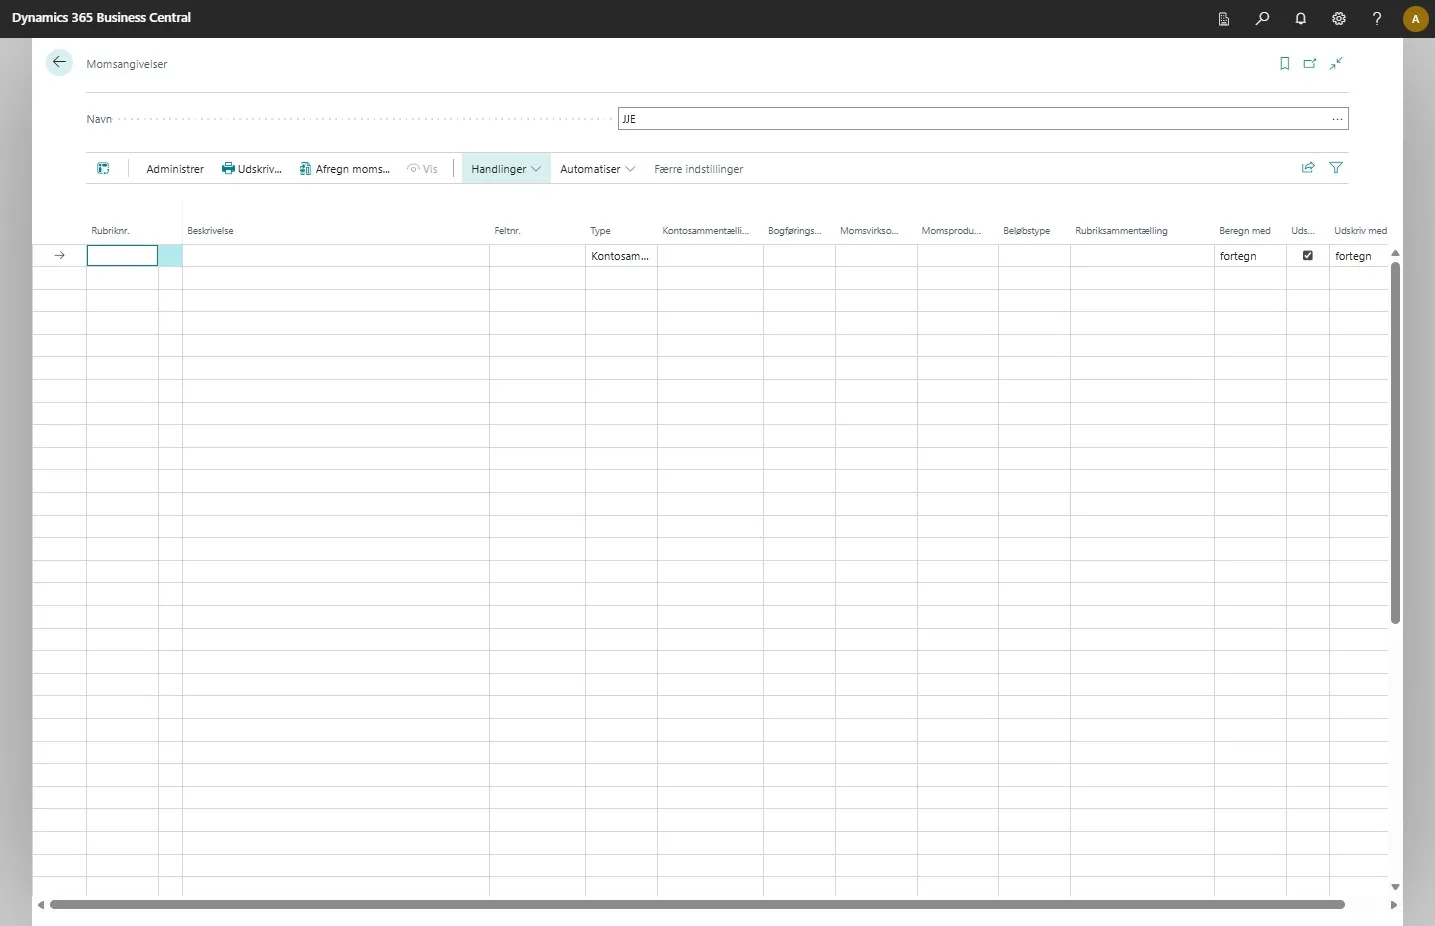This screenshot has width=1435, height=926.
Task: Open the Automatiser menu
Action: coord(597,169)
